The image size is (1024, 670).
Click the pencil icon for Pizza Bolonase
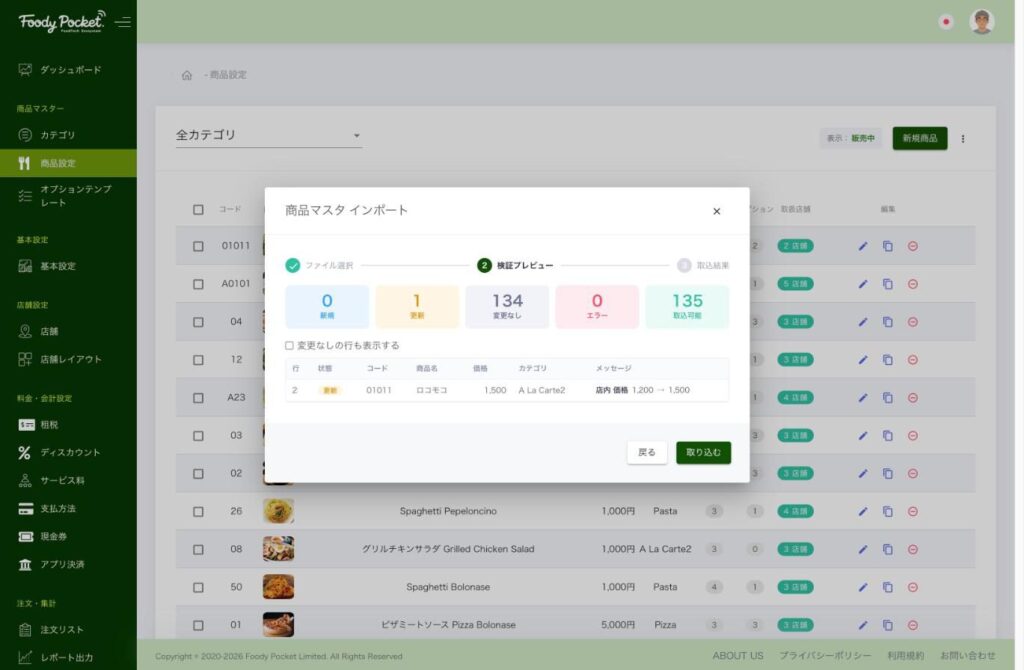[863, 625]
